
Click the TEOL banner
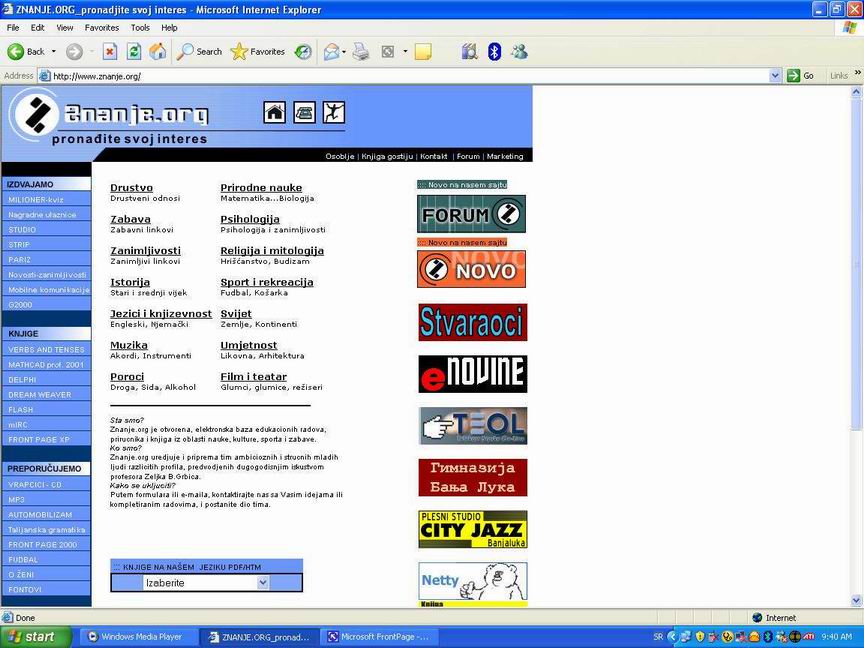pos(472,426)
